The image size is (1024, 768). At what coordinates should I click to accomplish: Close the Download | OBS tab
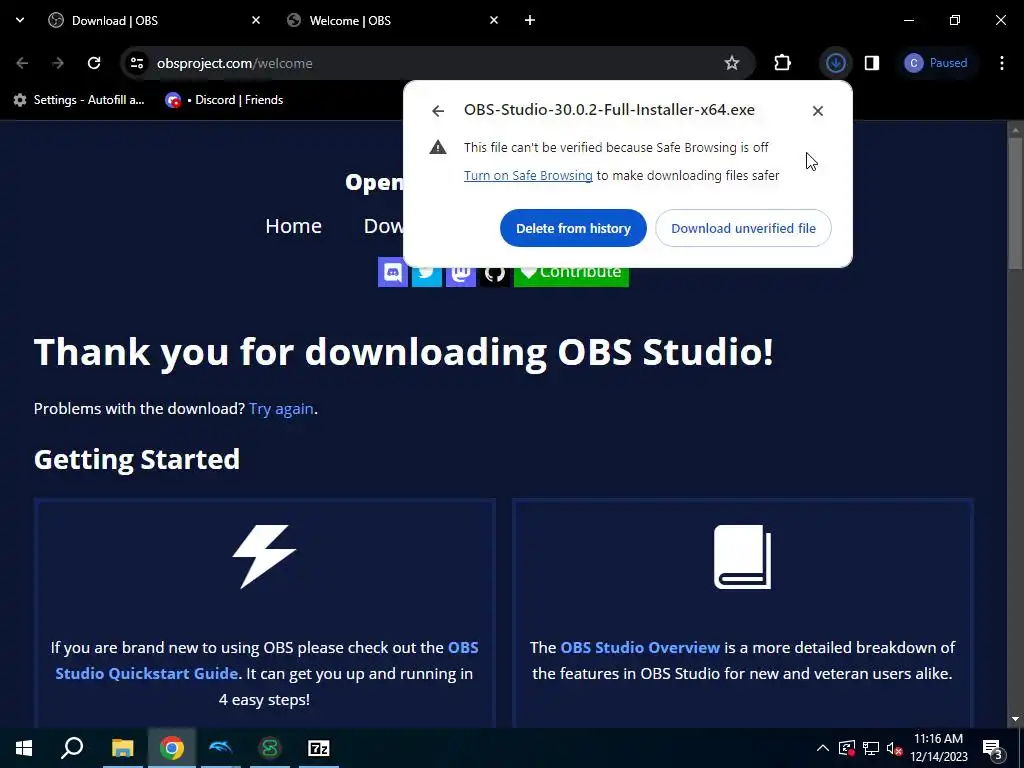point(256,20)
